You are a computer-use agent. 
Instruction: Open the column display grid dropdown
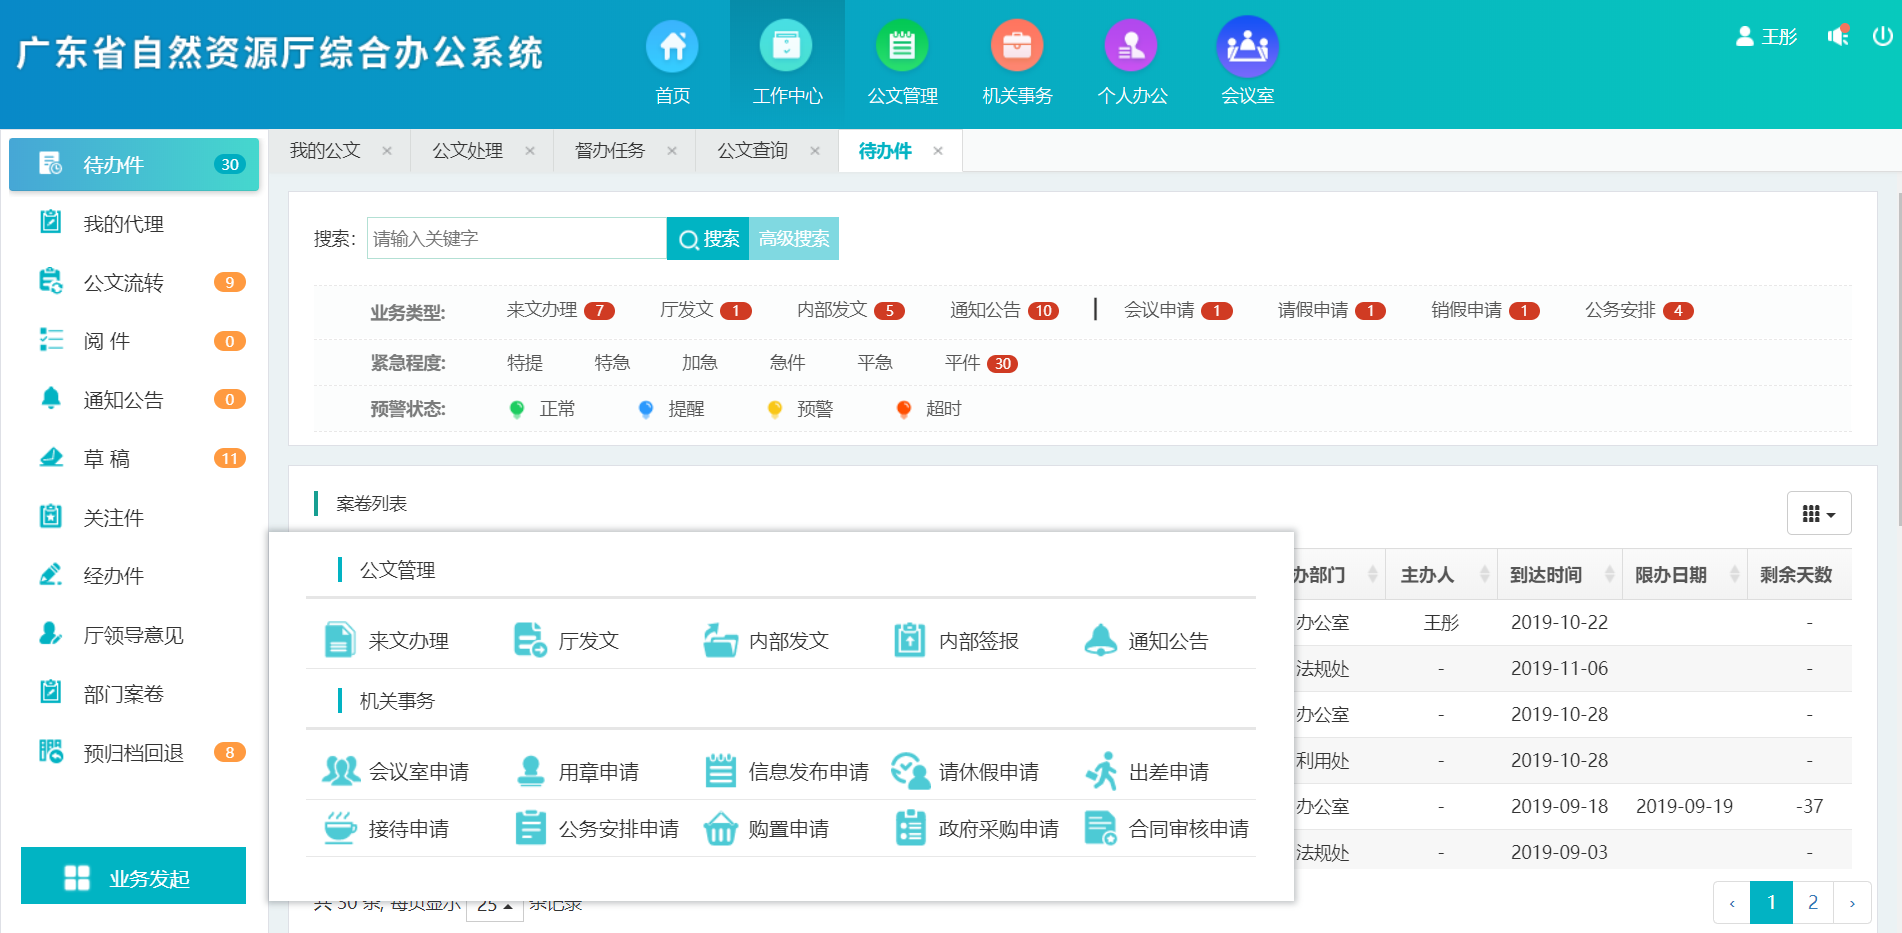pos(1818,514)
